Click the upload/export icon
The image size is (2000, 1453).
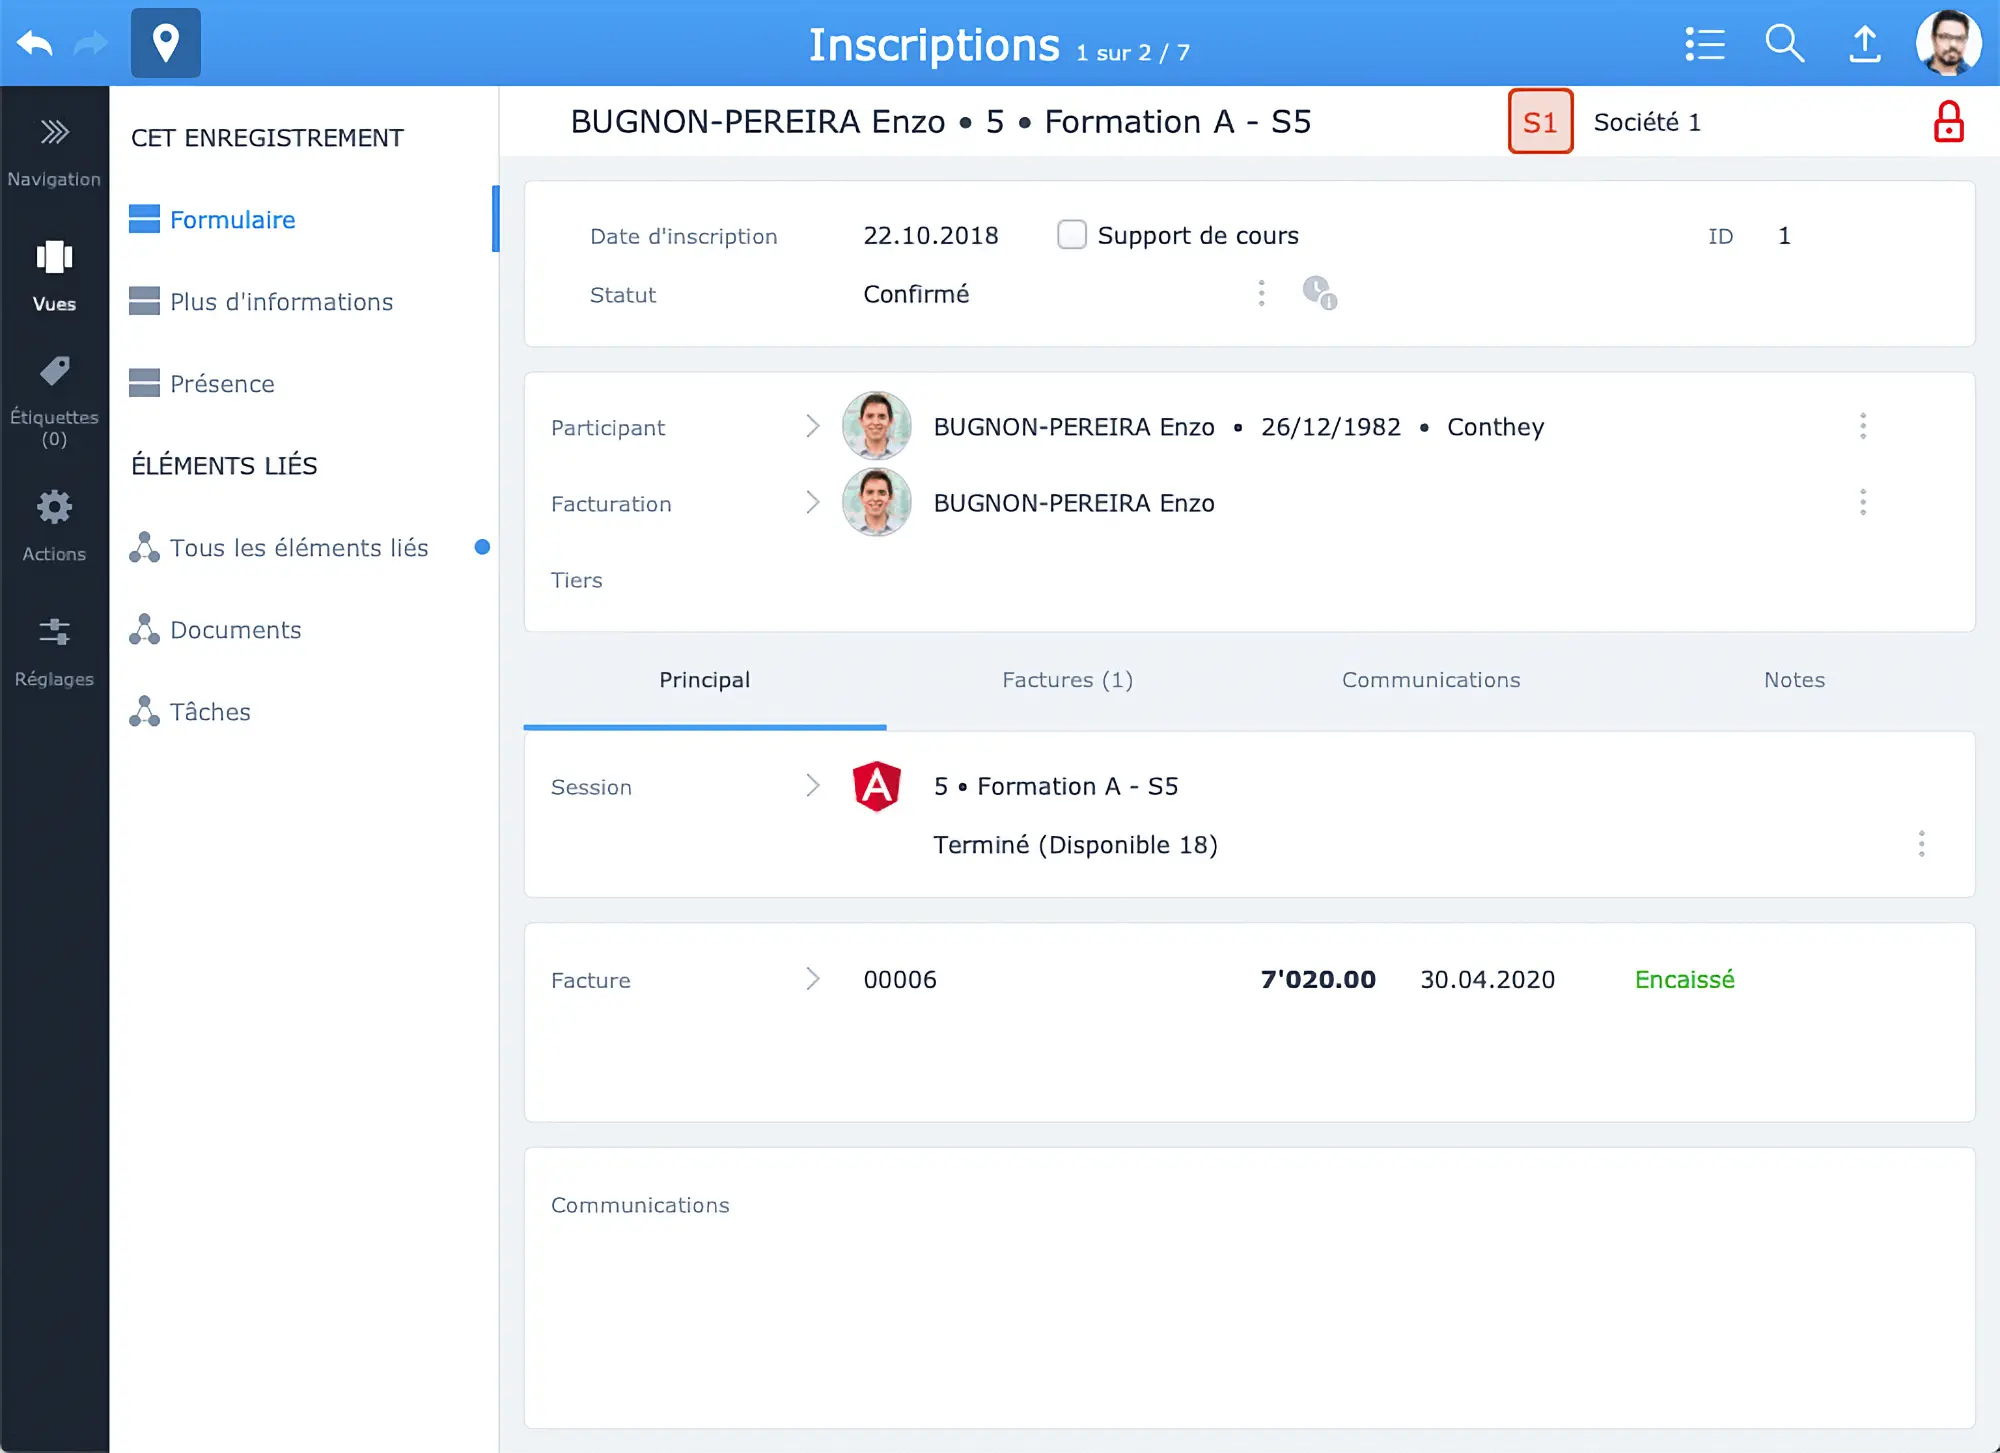coord(1865,44)
